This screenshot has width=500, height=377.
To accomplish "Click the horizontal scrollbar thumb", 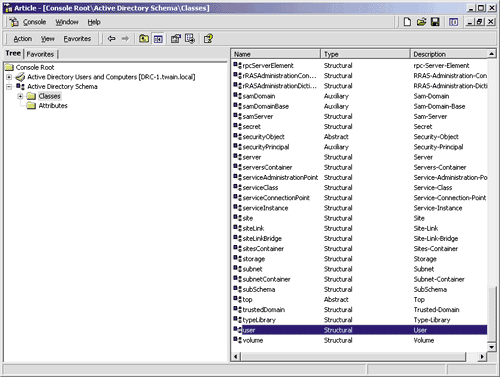I will point(353,357).
